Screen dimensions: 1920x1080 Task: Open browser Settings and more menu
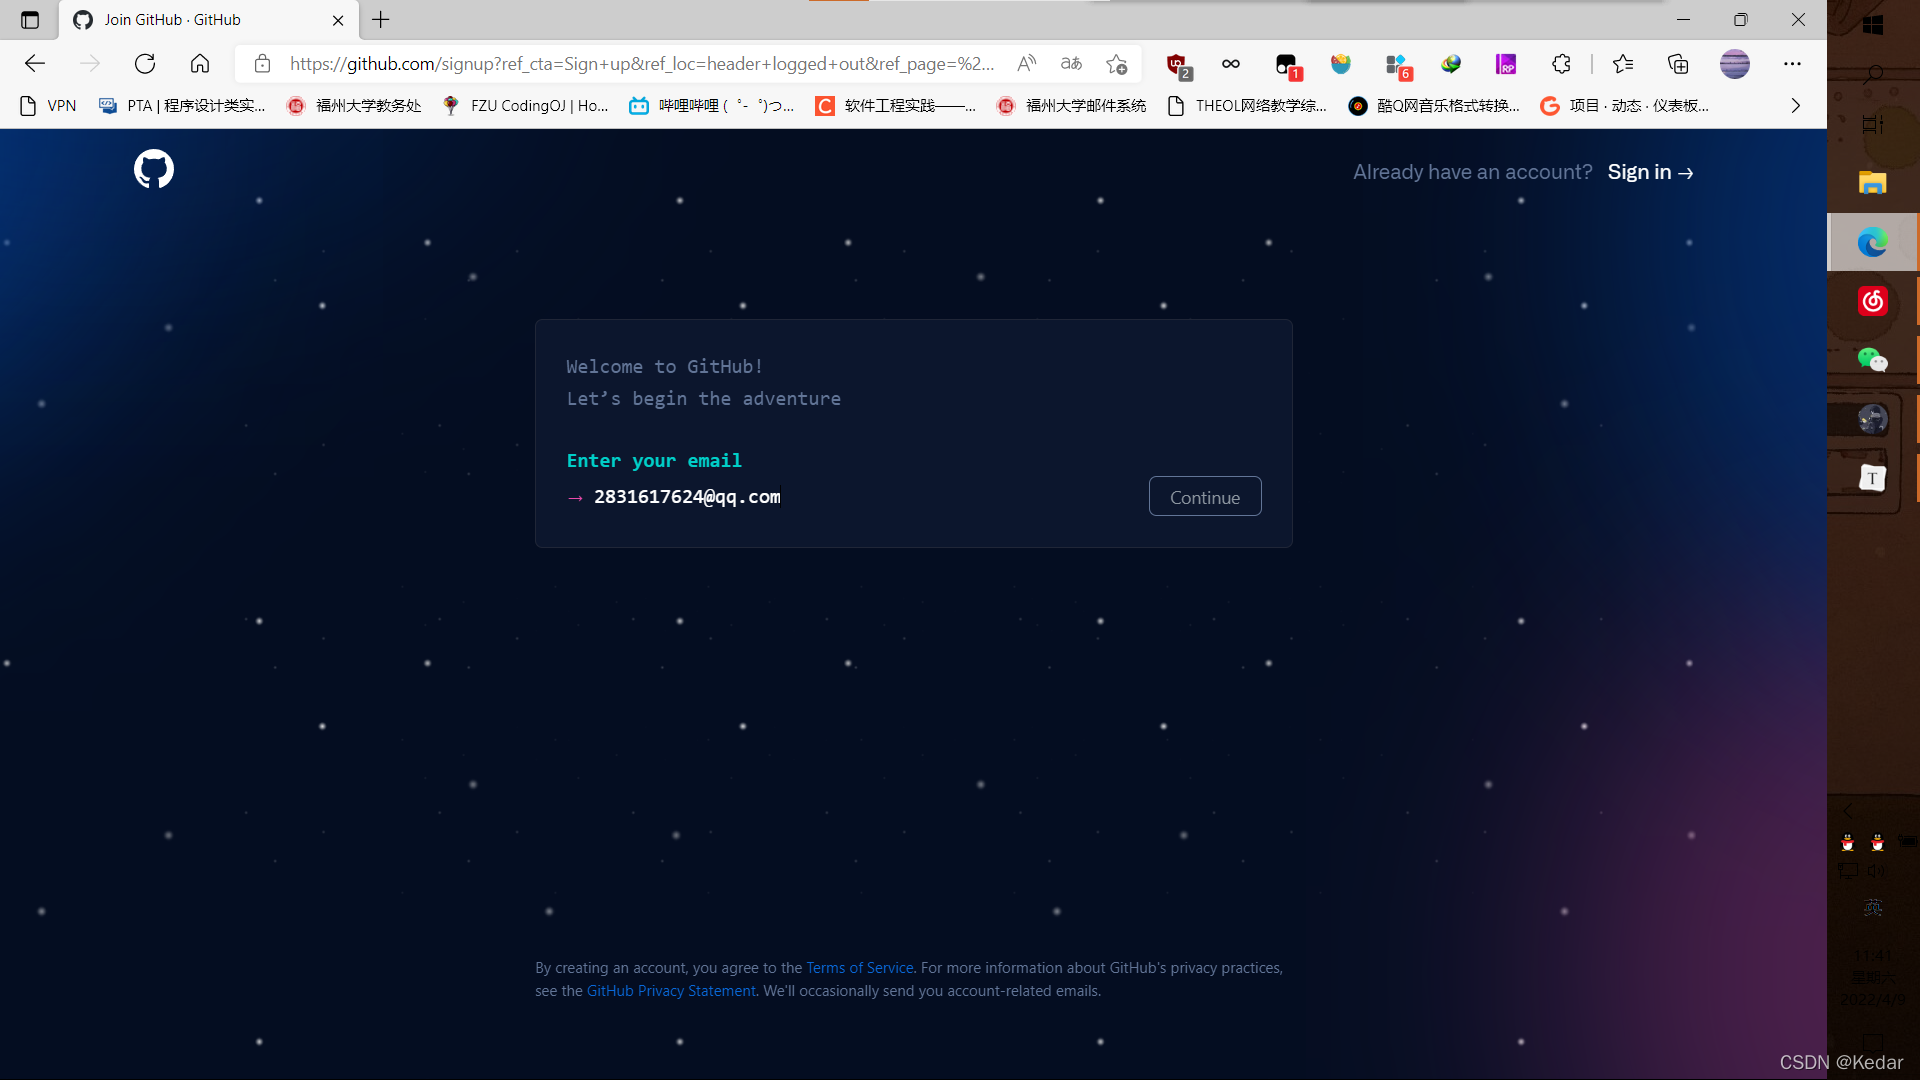(1792, 64)
